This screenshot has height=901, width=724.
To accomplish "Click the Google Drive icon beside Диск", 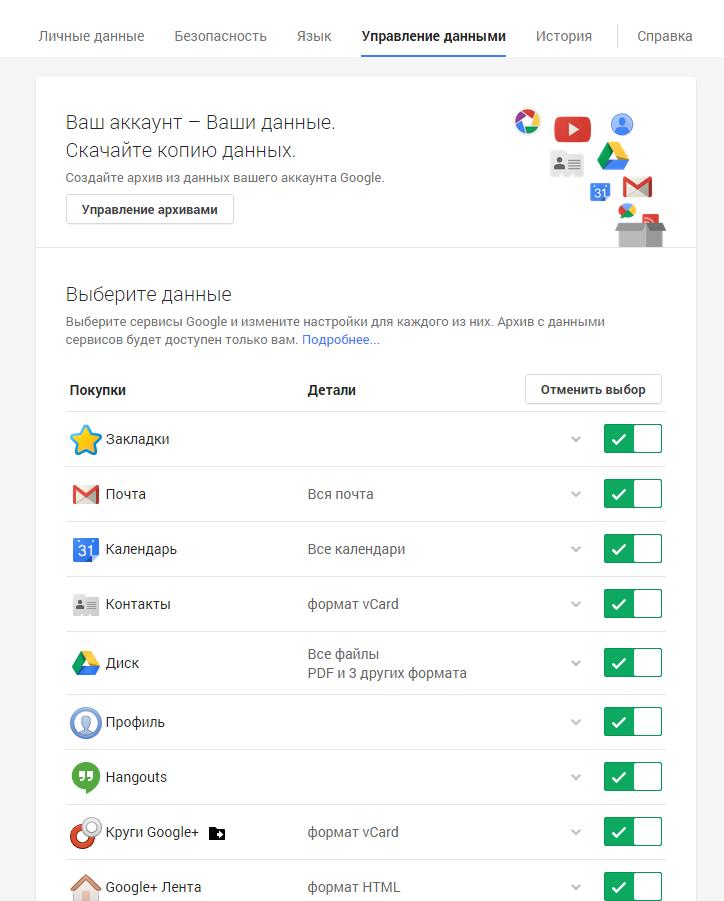I will [86, 663].
